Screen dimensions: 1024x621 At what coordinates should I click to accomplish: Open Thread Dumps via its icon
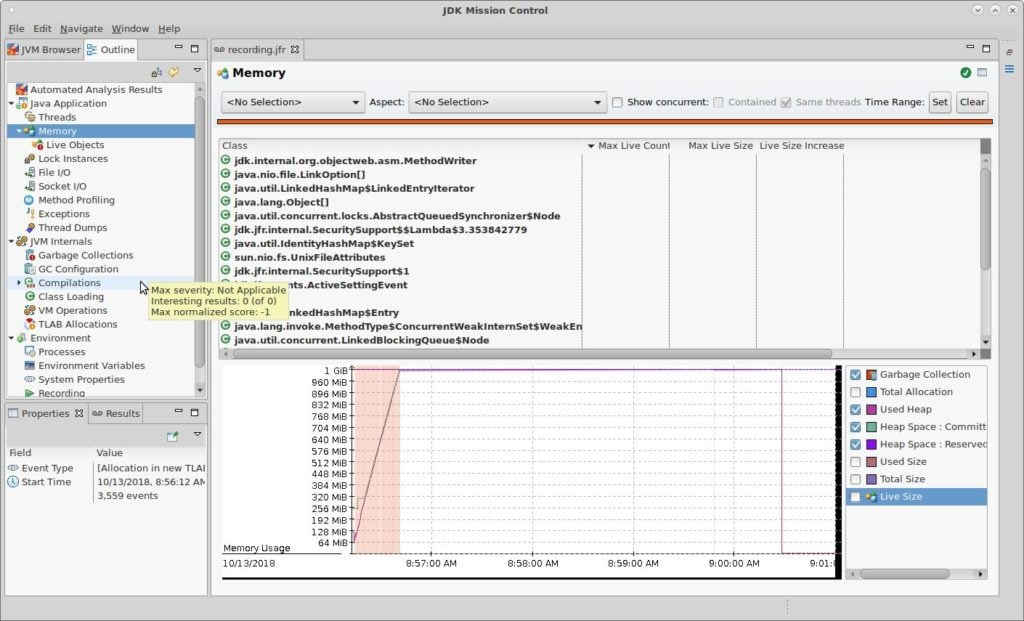29,227
